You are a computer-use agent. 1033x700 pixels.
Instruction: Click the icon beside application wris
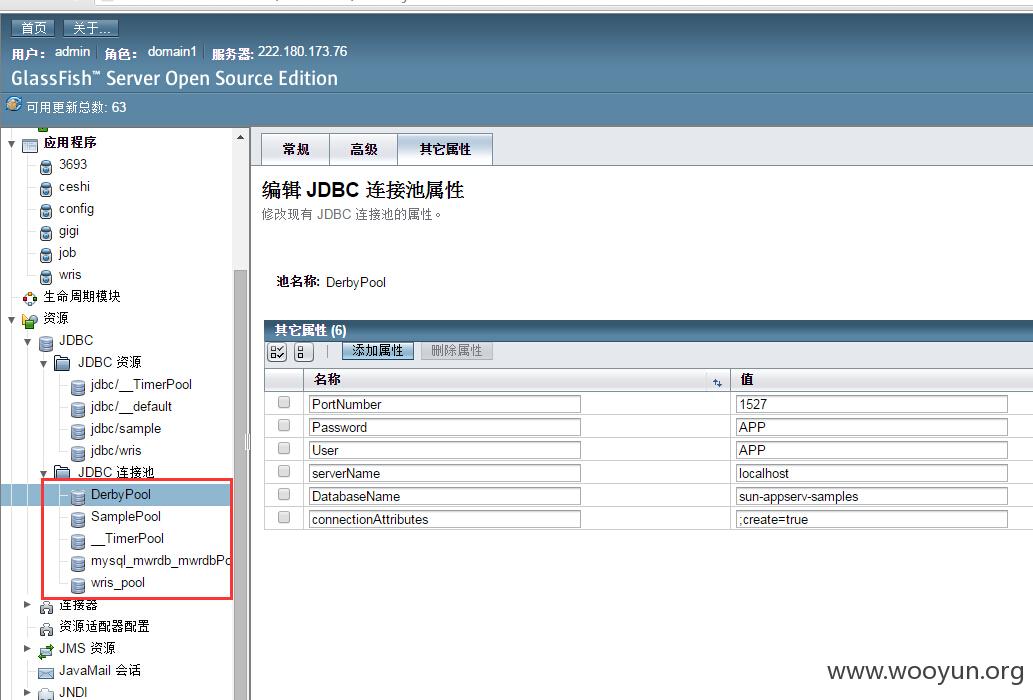[45, 277]
